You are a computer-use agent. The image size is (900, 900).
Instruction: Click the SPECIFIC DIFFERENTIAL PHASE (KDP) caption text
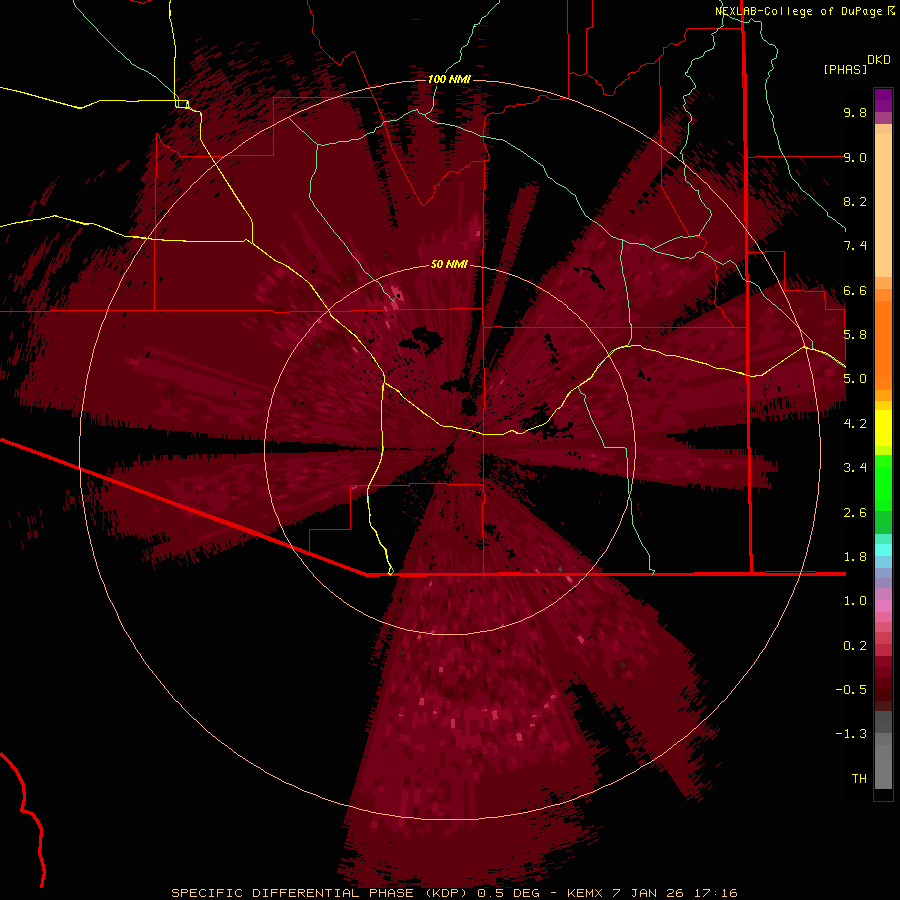tap(320, 893)
